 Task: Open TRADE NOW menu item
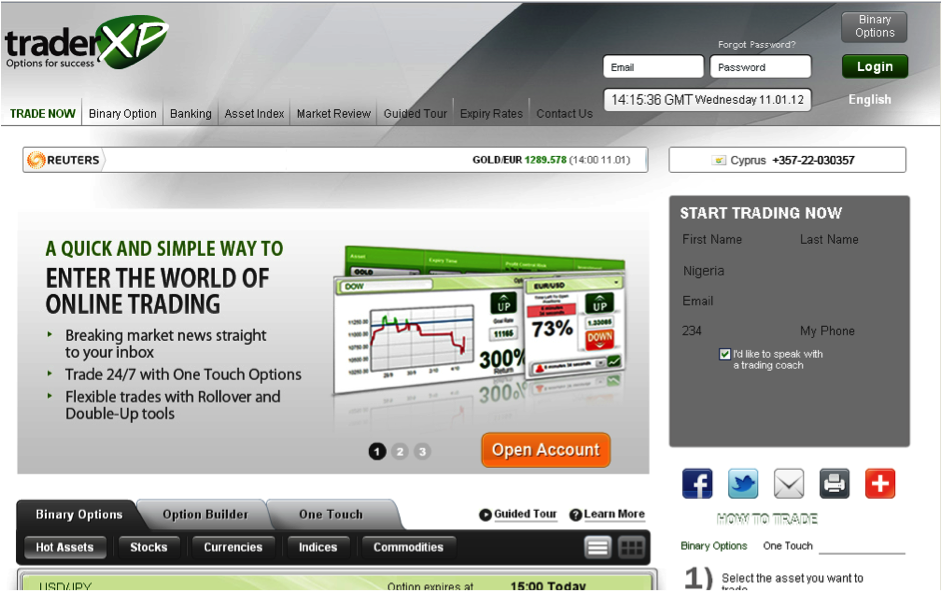(43, 114)
